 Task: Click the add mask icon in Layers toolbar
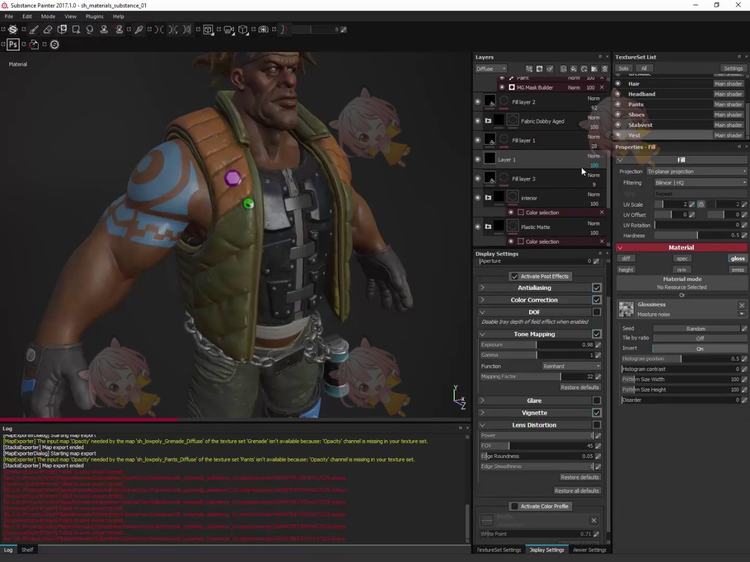(540, 69)
